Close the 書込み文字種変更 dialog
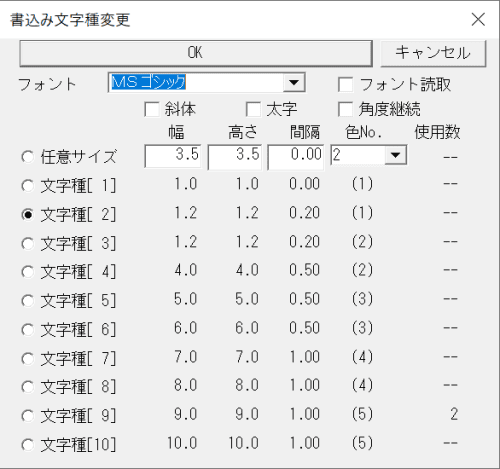Image resolution: width=500 pixels, height=469 pixels. coord(478,19)
